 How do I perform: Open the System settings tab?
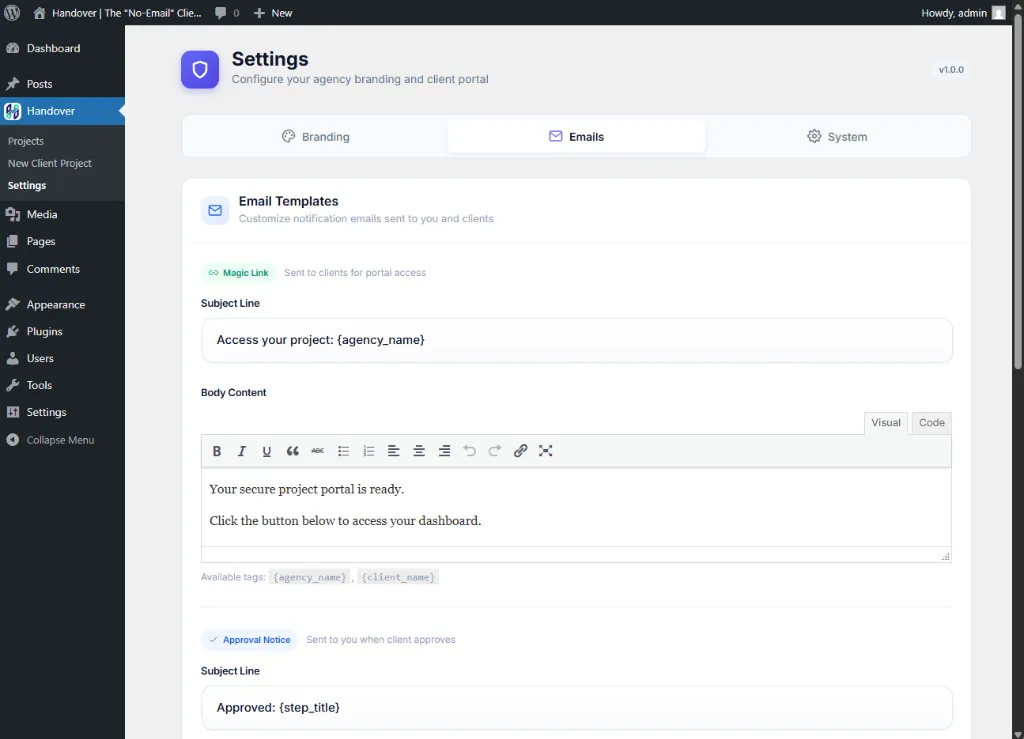(x=837, y=137)
